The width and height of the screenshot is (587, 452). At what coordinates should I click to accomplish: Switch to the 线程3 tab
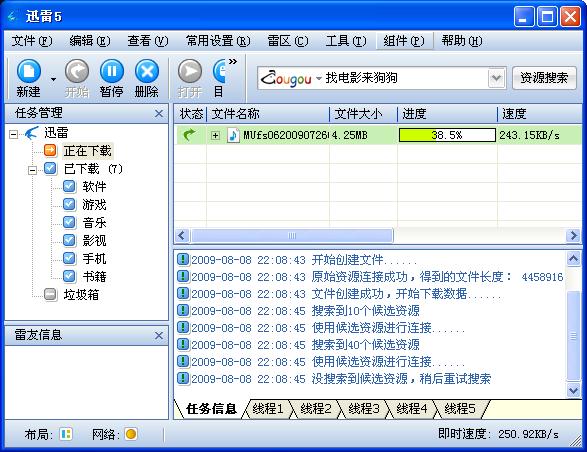[364, 409]
